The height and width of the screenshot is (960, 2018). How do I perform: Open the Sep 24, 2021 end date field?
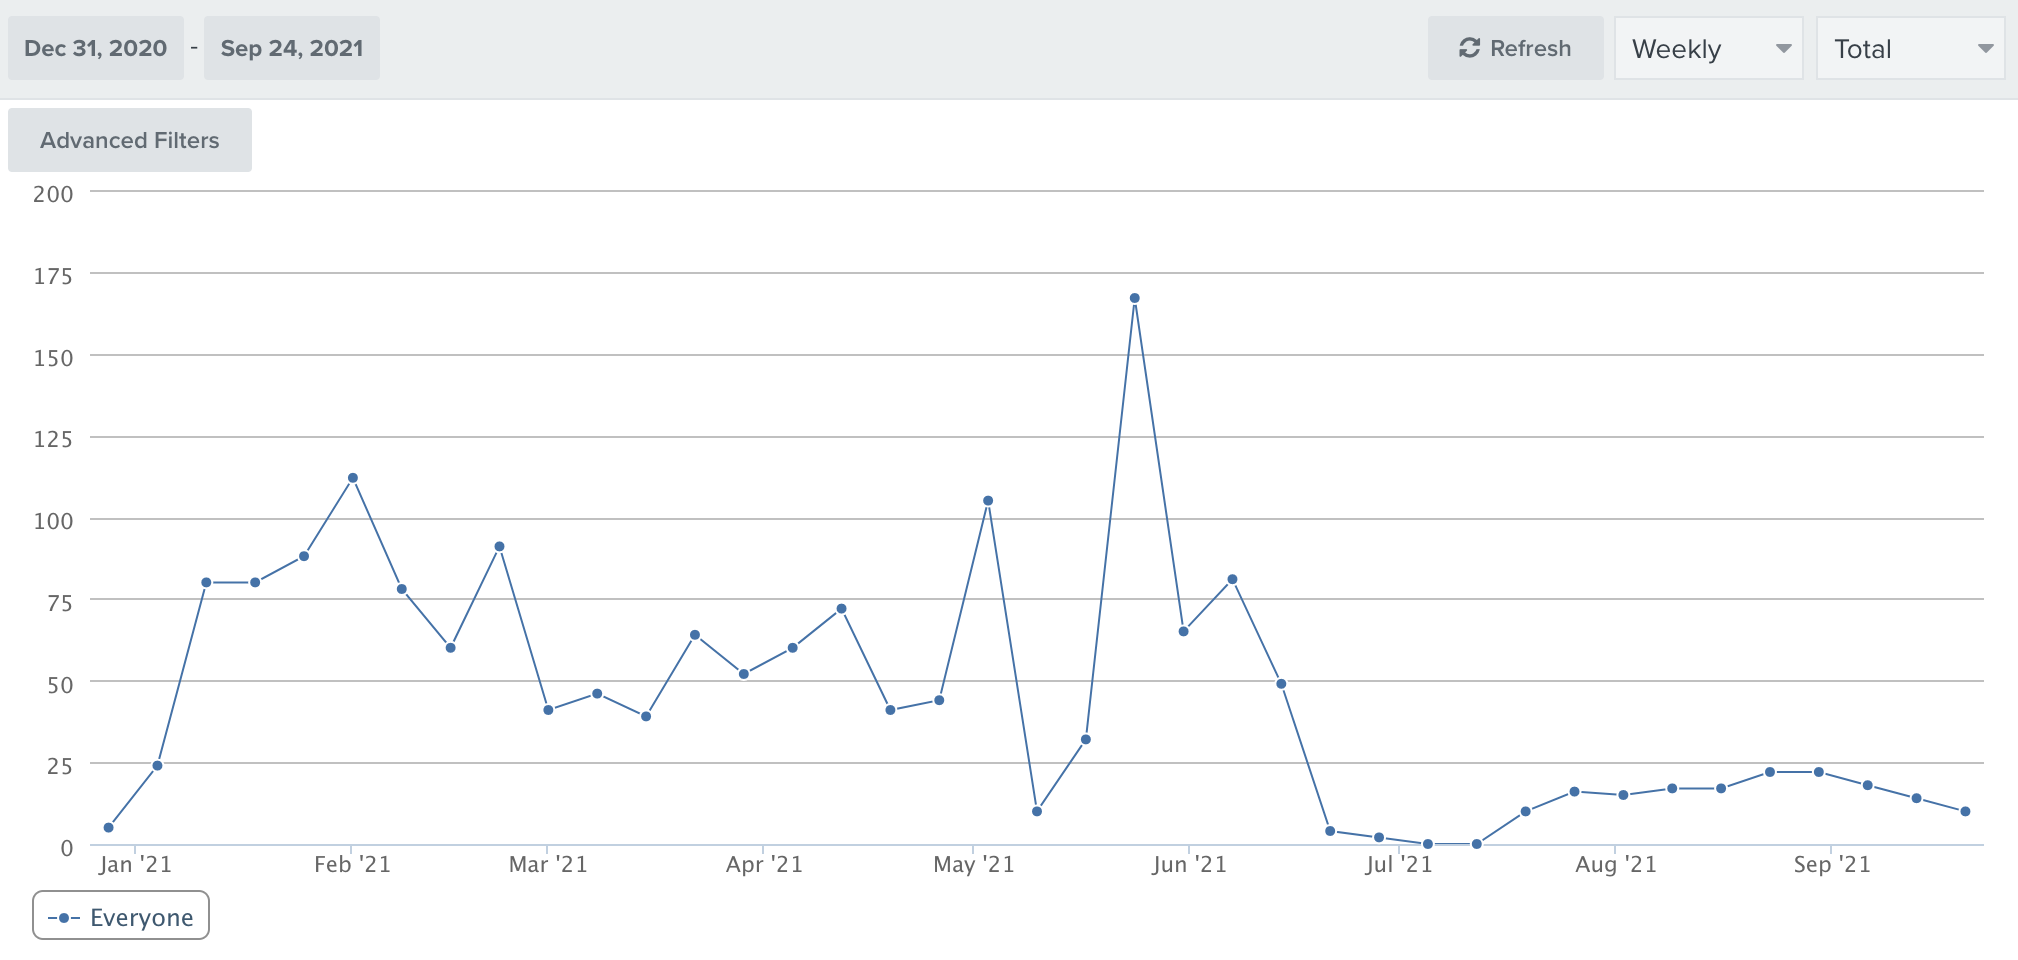(292, 48)
